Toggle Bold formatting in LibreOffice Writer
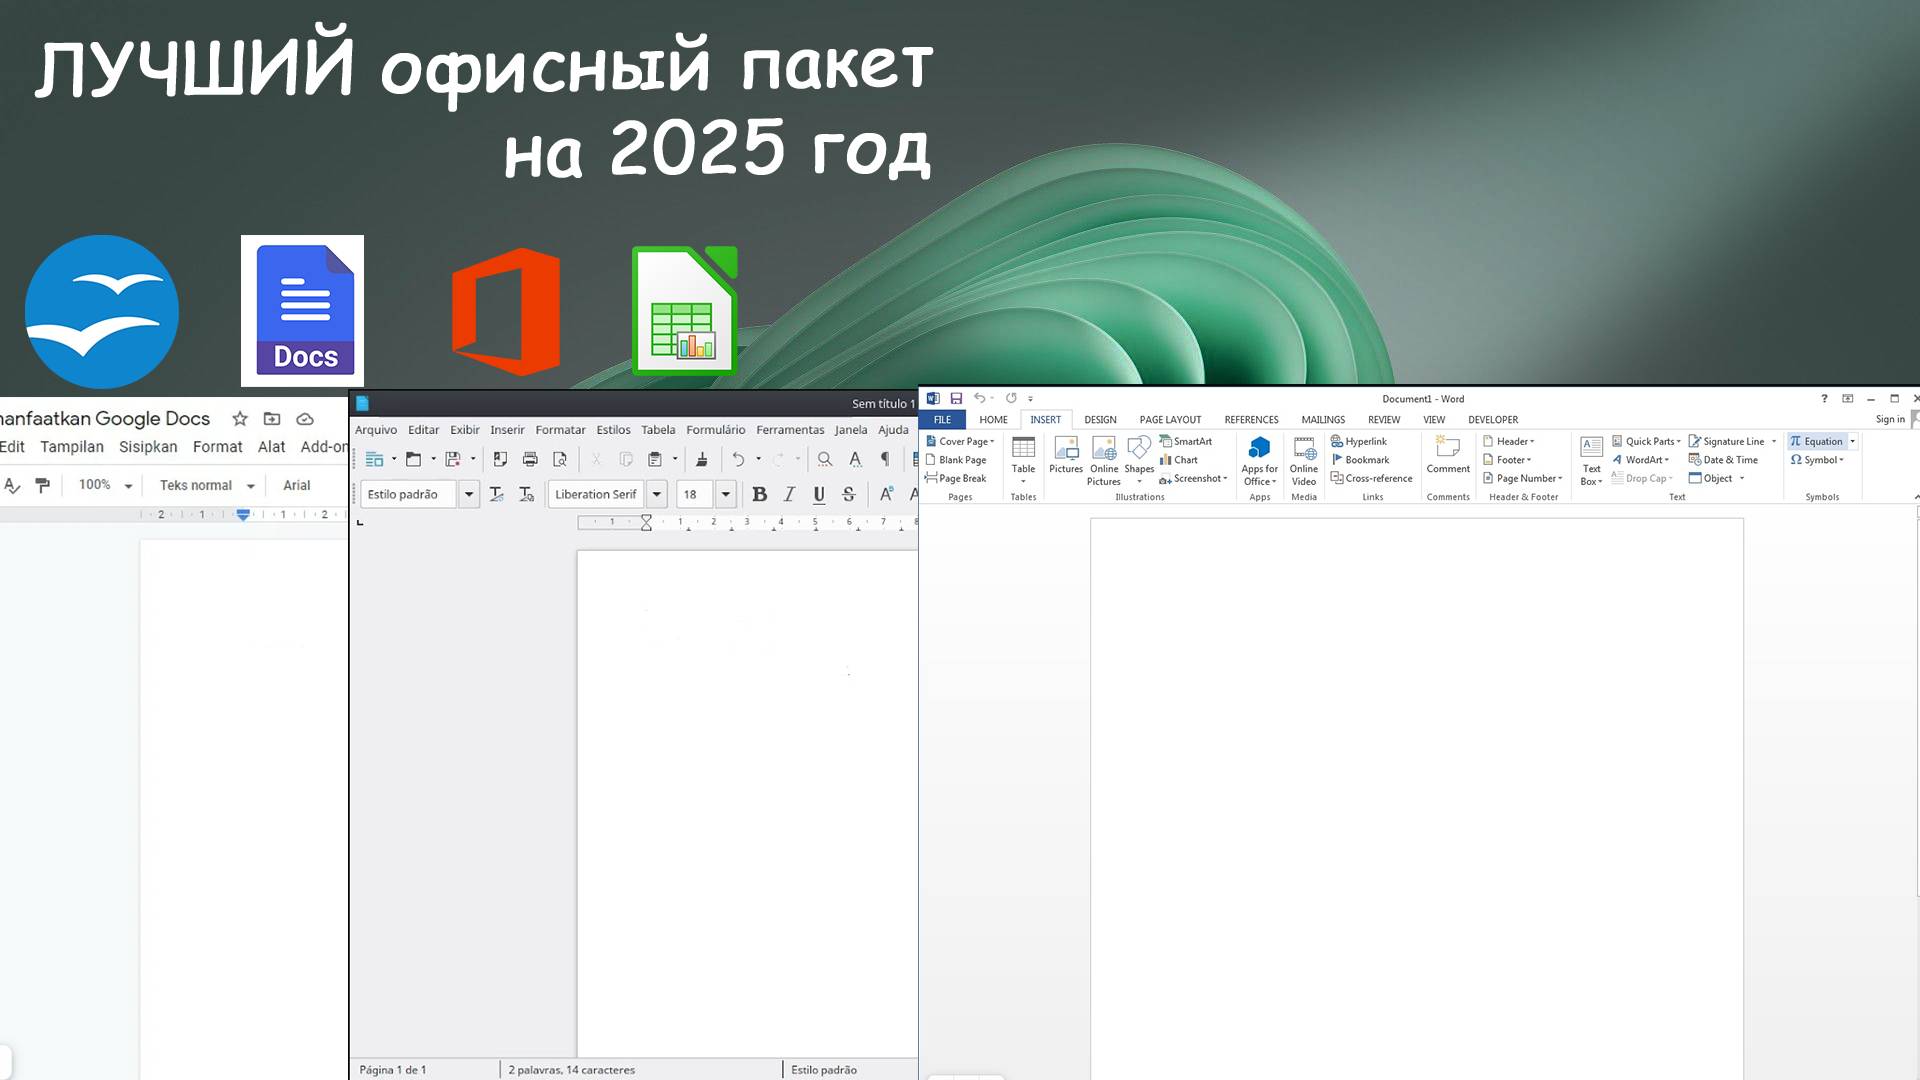 (x=760, y=495)
